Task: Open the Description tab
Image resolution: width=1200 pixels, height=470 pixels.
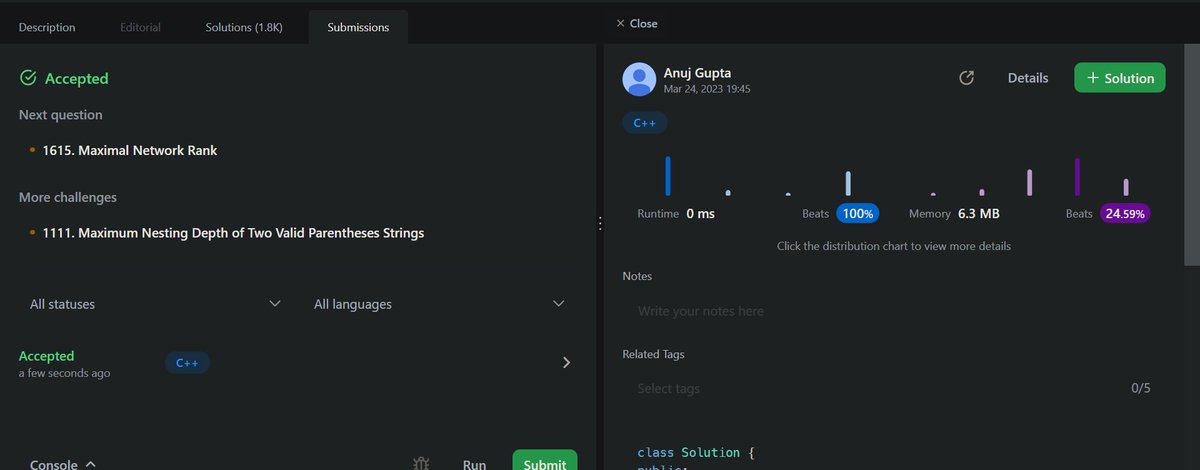Action: coord(47,27)
